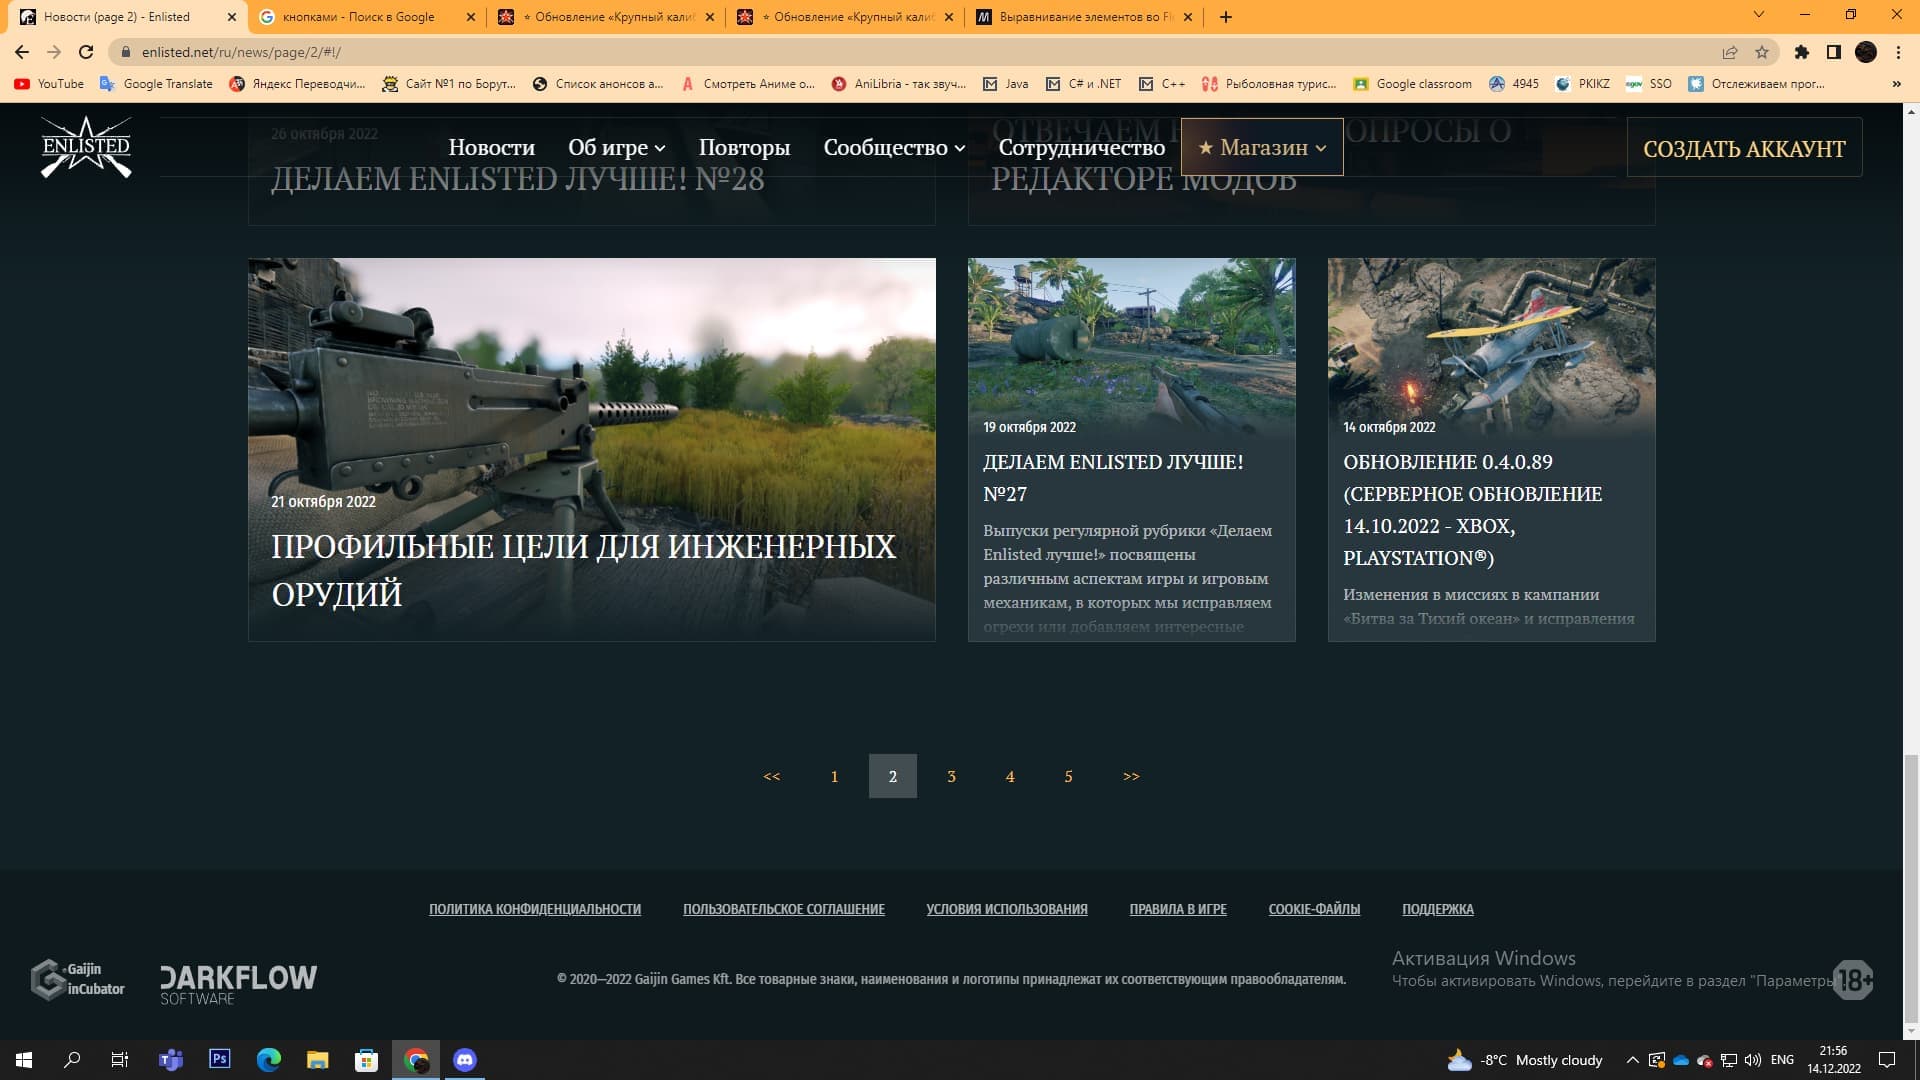The image size is (1920, 1080).
Task: Open the Chrome three-dot menu
Action: click(1898, 52)
